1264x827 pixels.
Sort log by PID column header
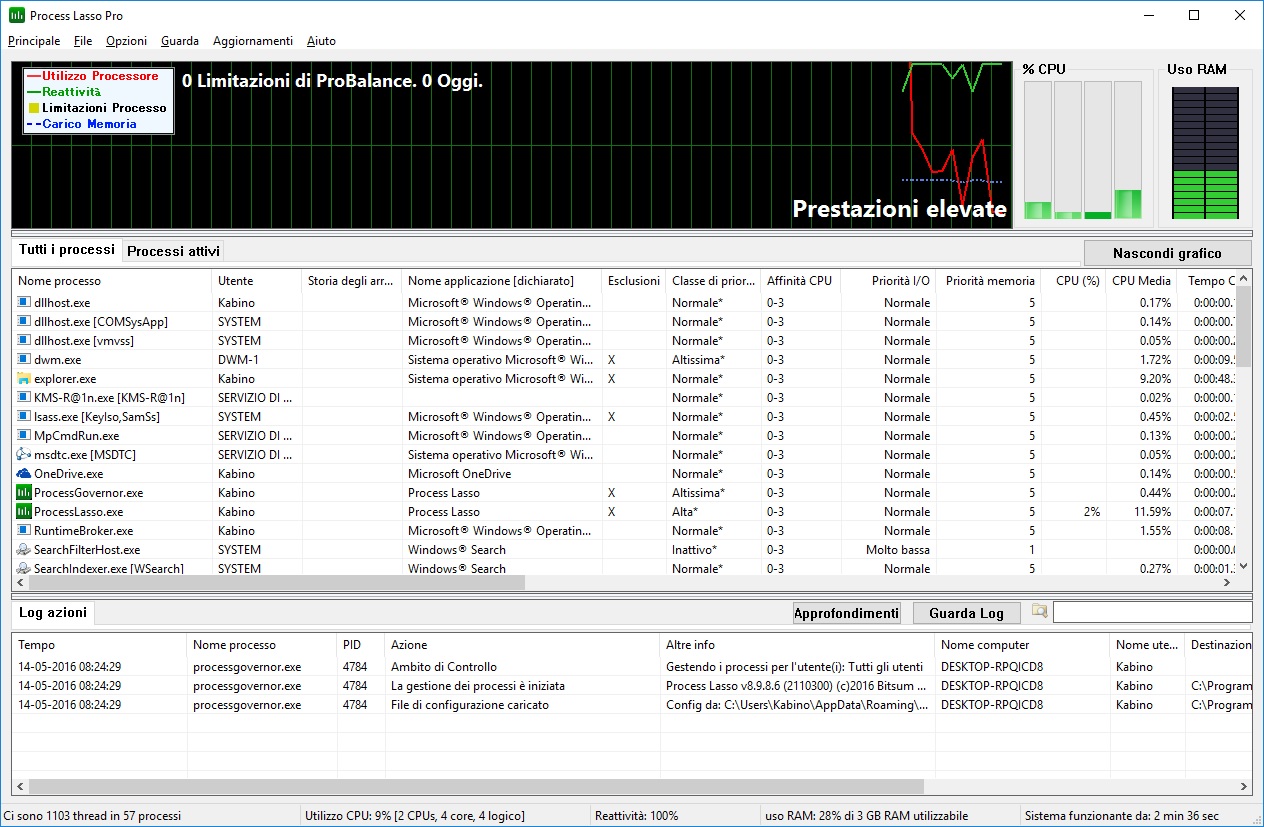point(361,645)
